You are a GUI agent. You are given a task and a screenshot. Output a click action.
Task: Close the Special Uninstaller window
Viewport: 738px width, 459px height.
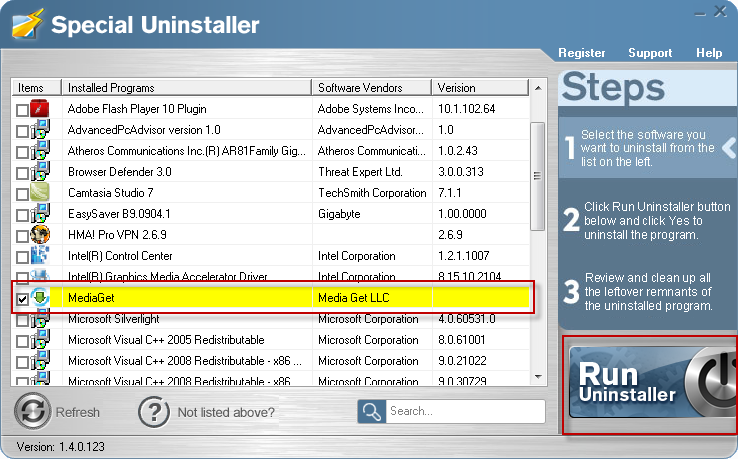click(x=720, y=11)
